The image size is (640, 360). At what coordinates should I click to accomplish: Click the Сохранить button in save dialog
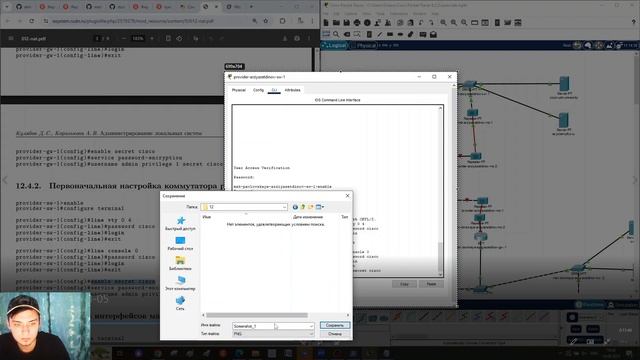pyautogui.click(x=335, y=325)
